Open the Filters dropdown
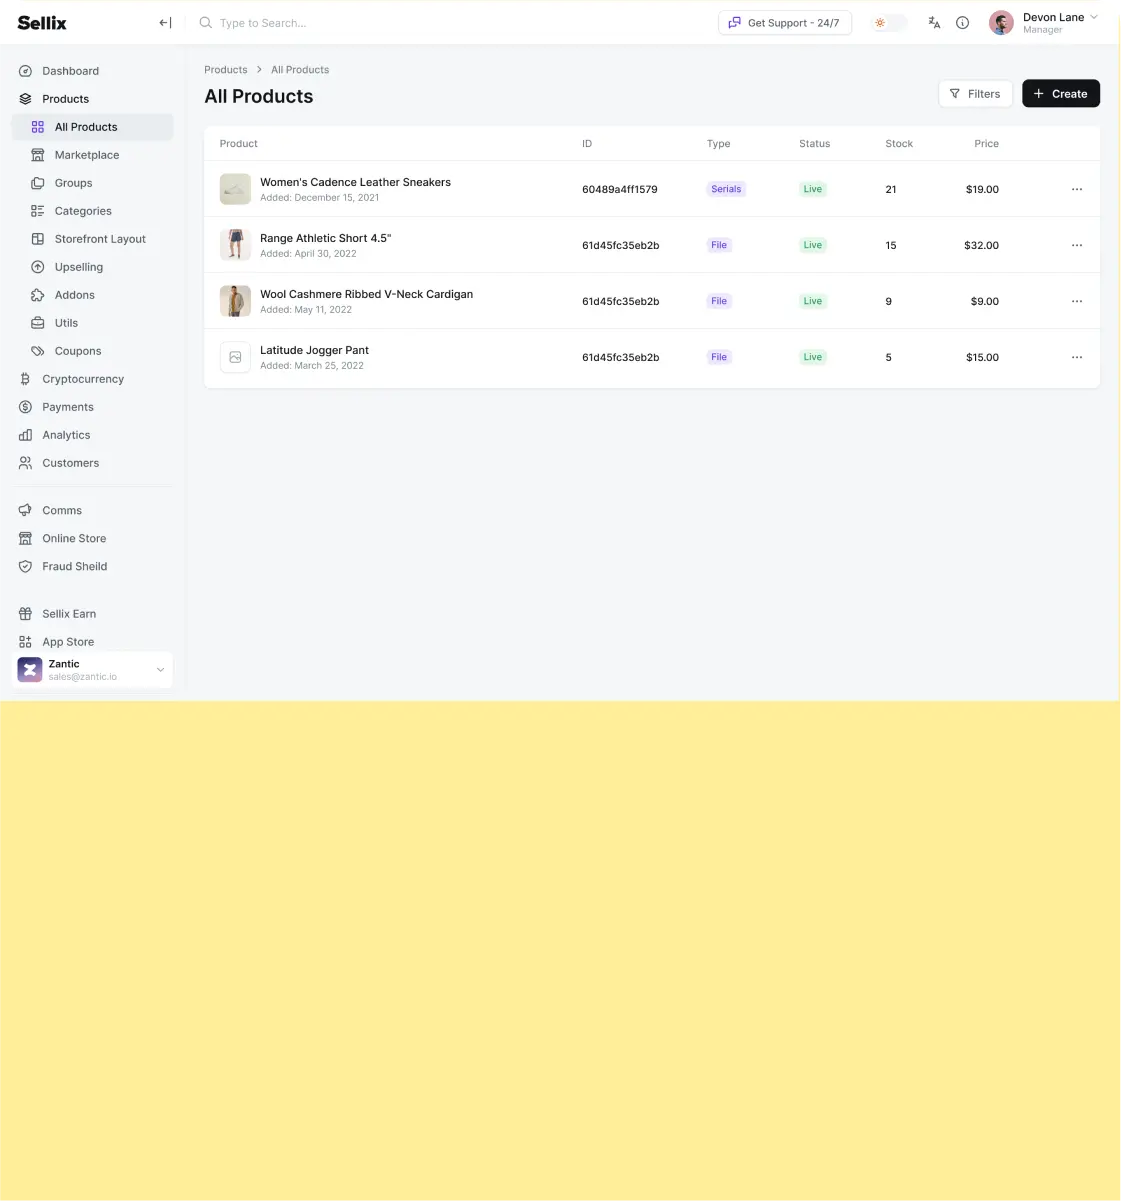This screenshot has height=1201, width=1121. 975,94
